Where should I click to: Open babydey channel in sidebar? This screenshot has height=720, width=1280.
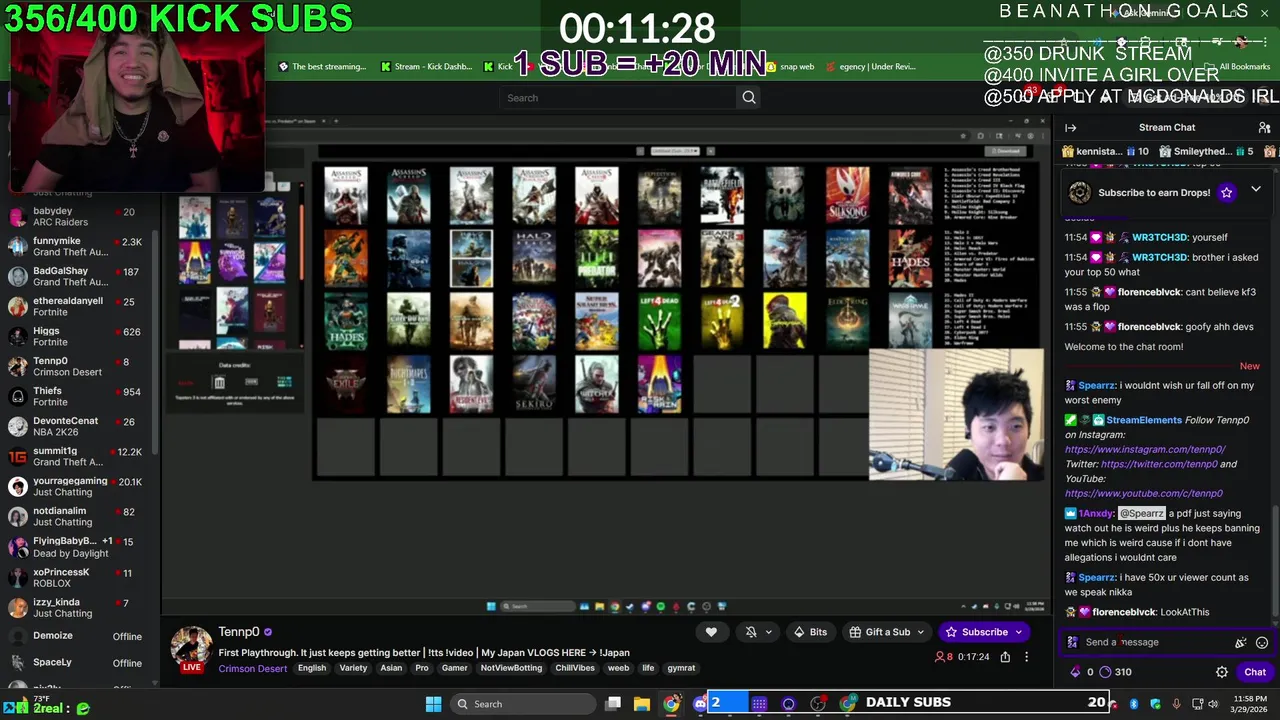coord(78,217)
